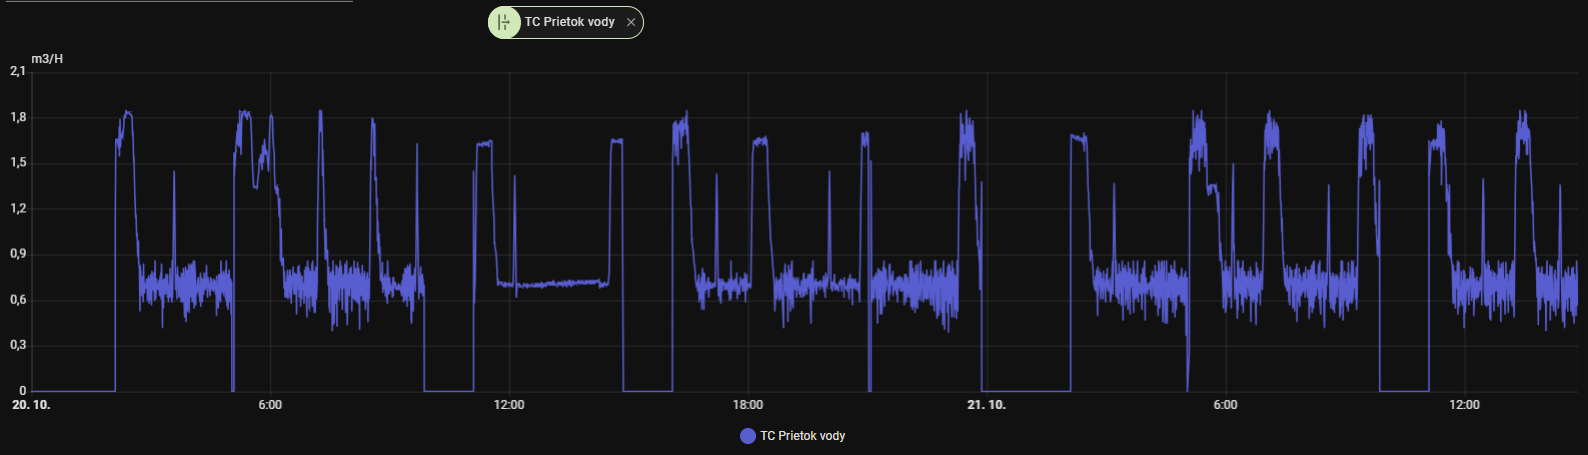Viewport: 1588px width, 455px height.
Task: Click the 6:00 time label on 21. 10.
Action: click(x=1225, y=405)
